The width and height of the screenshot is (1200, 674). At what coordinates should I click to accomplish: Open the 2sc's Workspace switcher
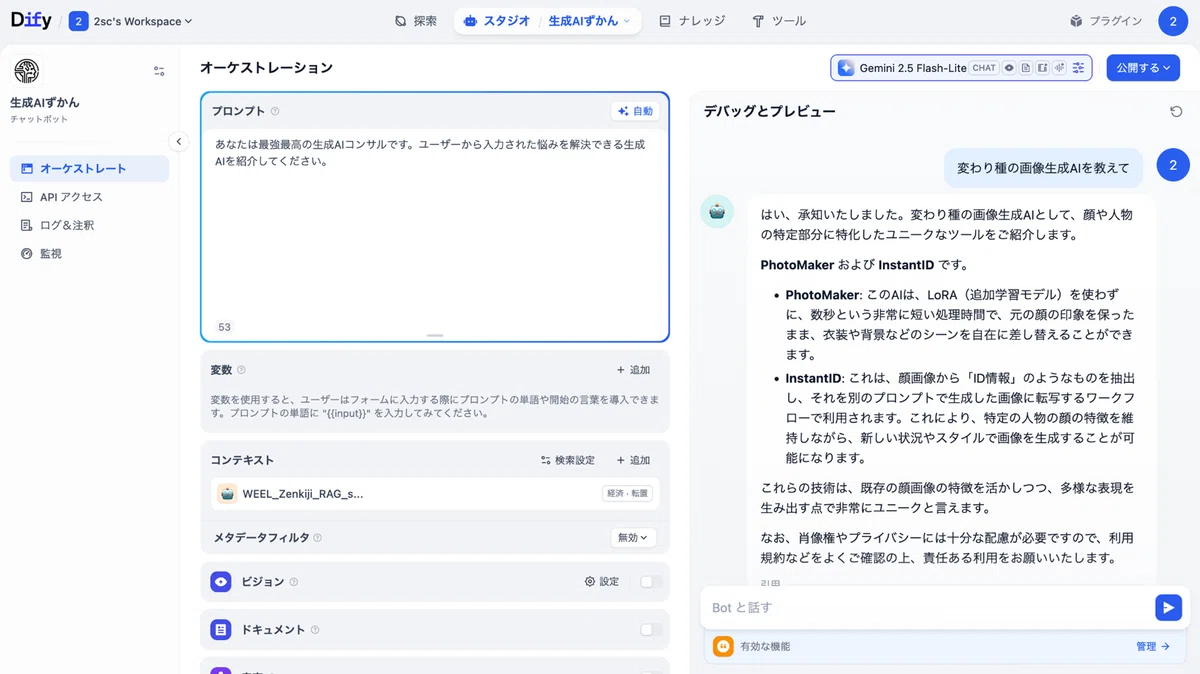point(131,21)
